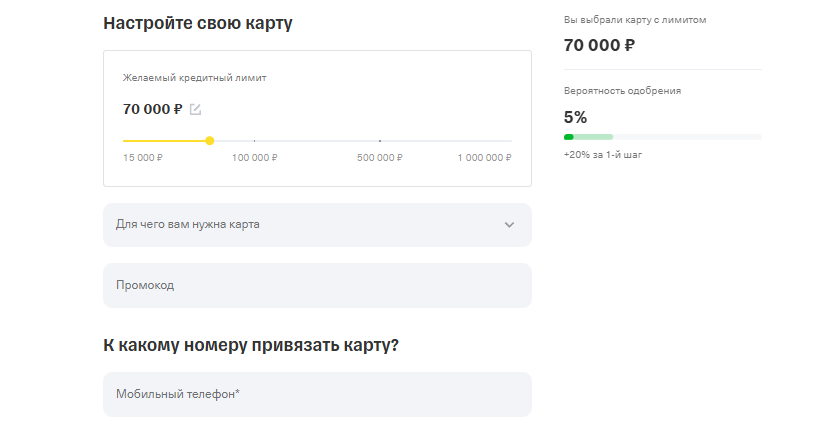This screenshot has height=447, width=836.
Task: Set slider to the 100 000 ₽ tick mark
Action: pyautogui.click(x=254, y=141)
